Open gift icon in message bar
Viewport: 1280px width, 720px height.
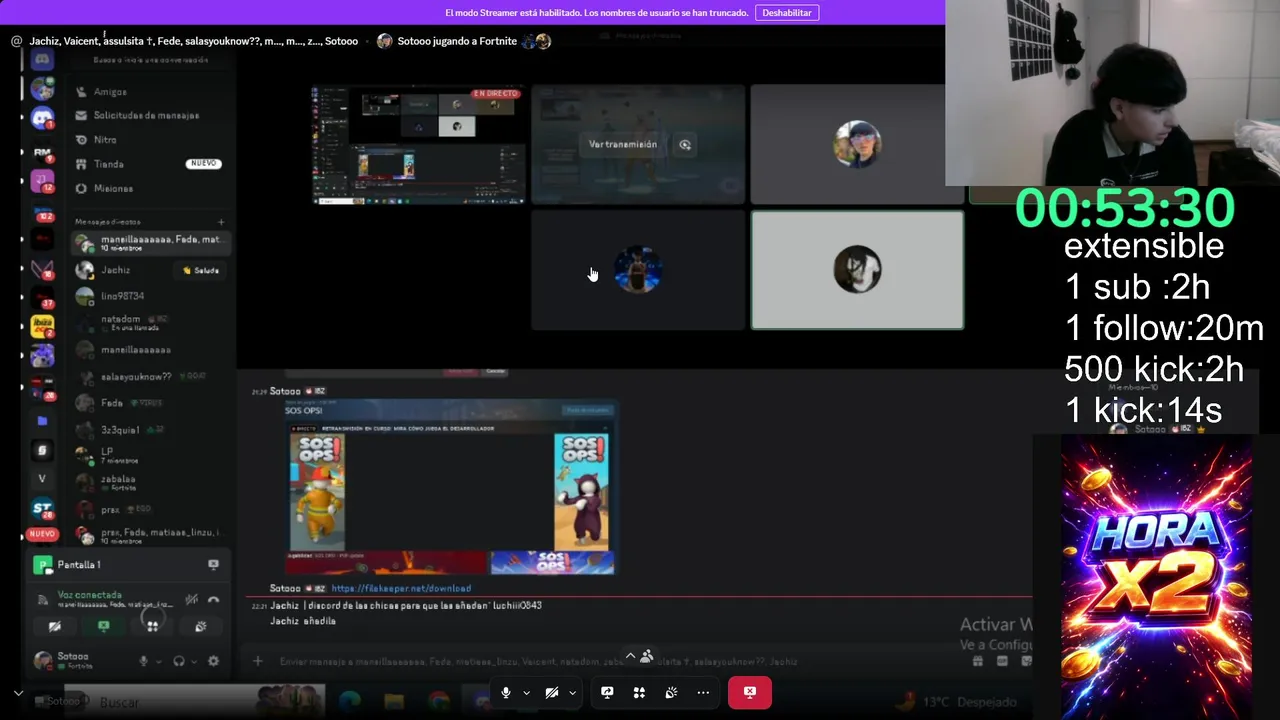click(978, 661)
